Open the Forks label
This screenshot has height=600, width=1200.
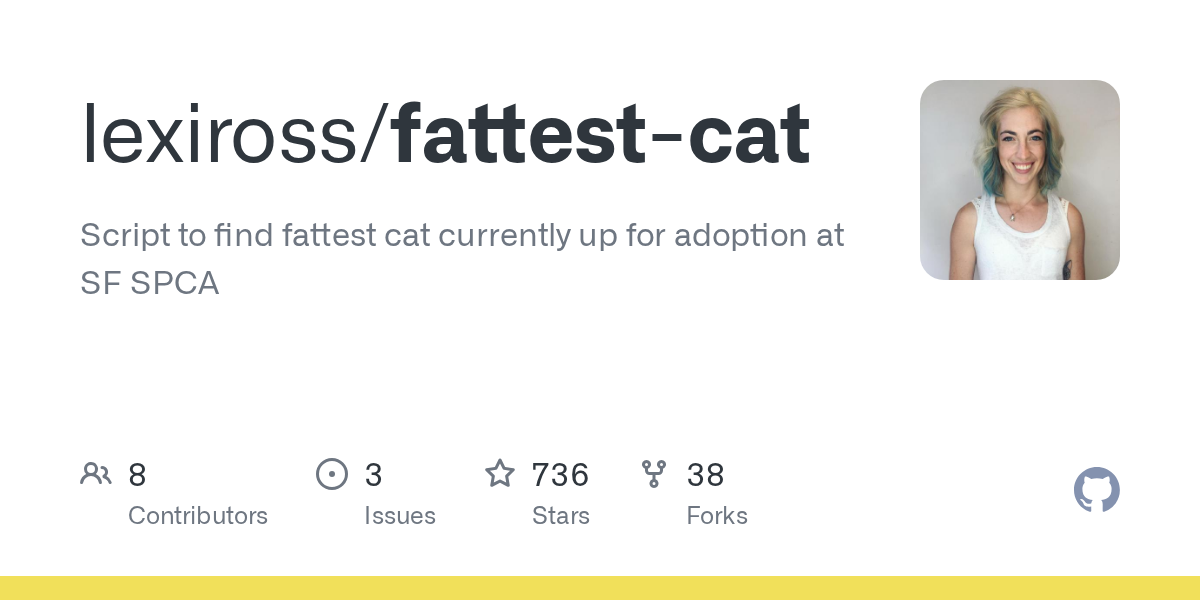click(x=717, y=516)
